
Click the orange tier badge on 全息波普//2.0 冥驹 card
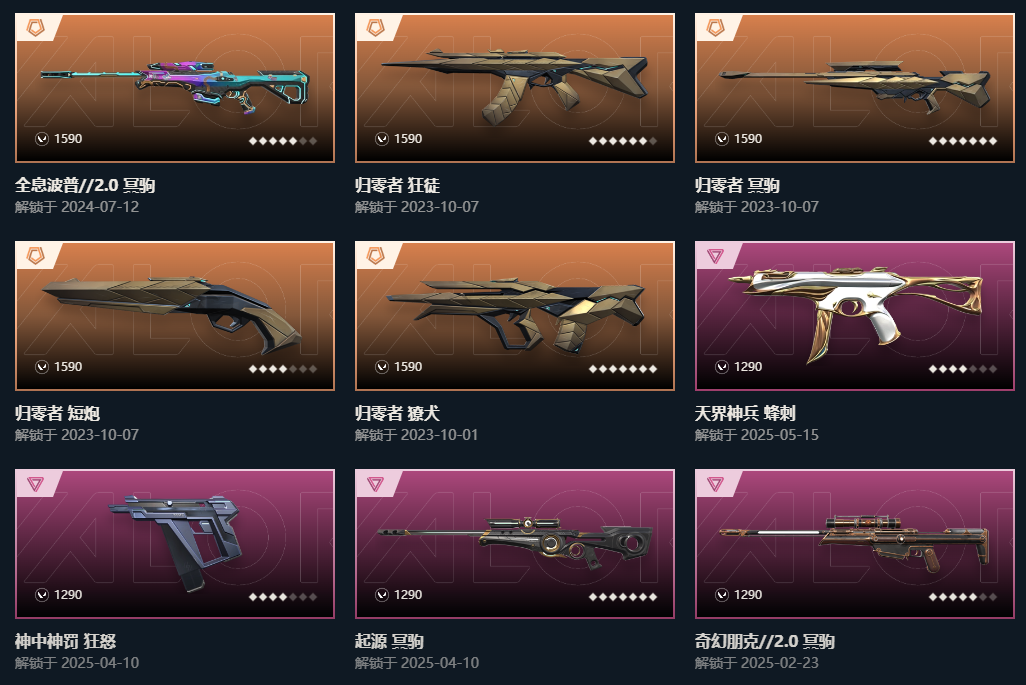point(35,27)
